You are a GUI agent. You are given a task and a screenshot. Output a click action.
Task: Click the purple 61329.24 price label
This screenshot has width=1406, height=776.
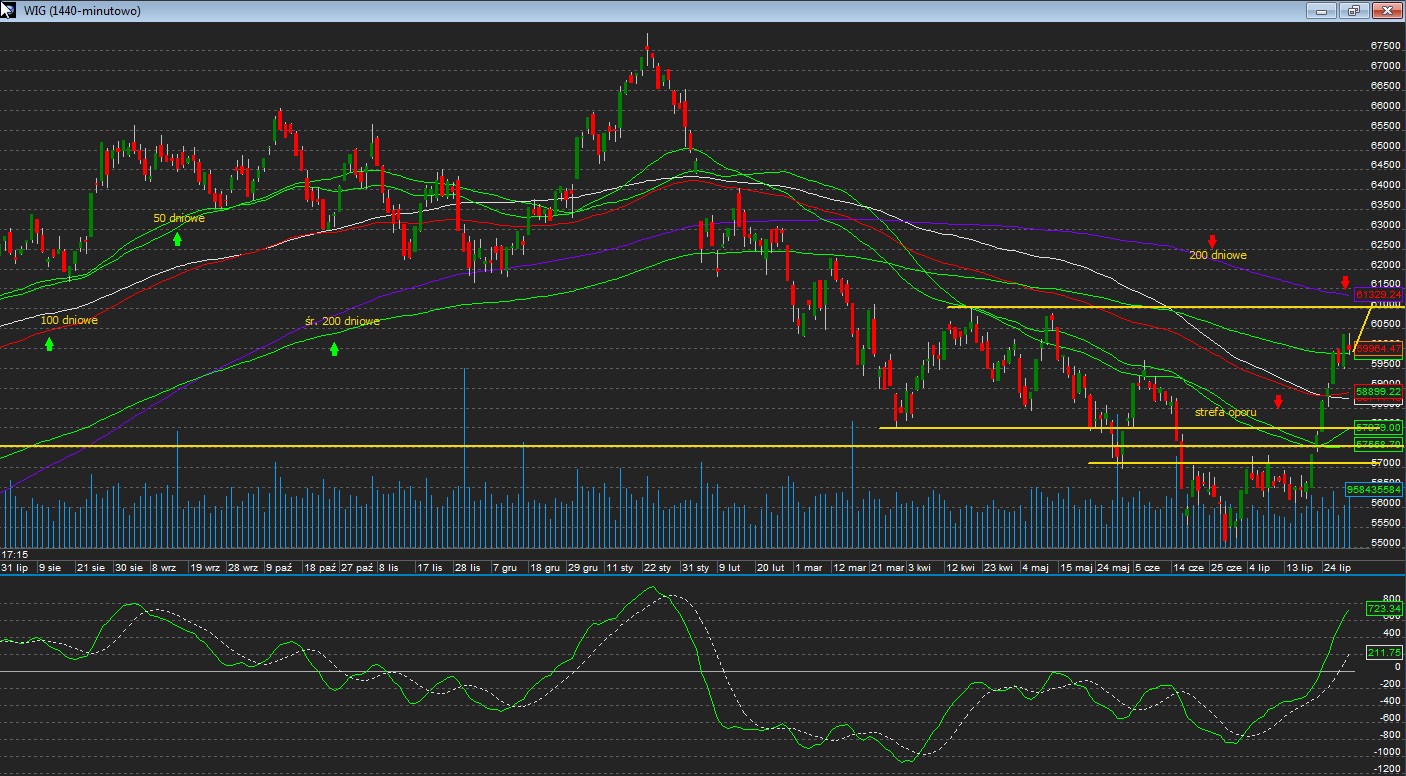coord(1378,295)
